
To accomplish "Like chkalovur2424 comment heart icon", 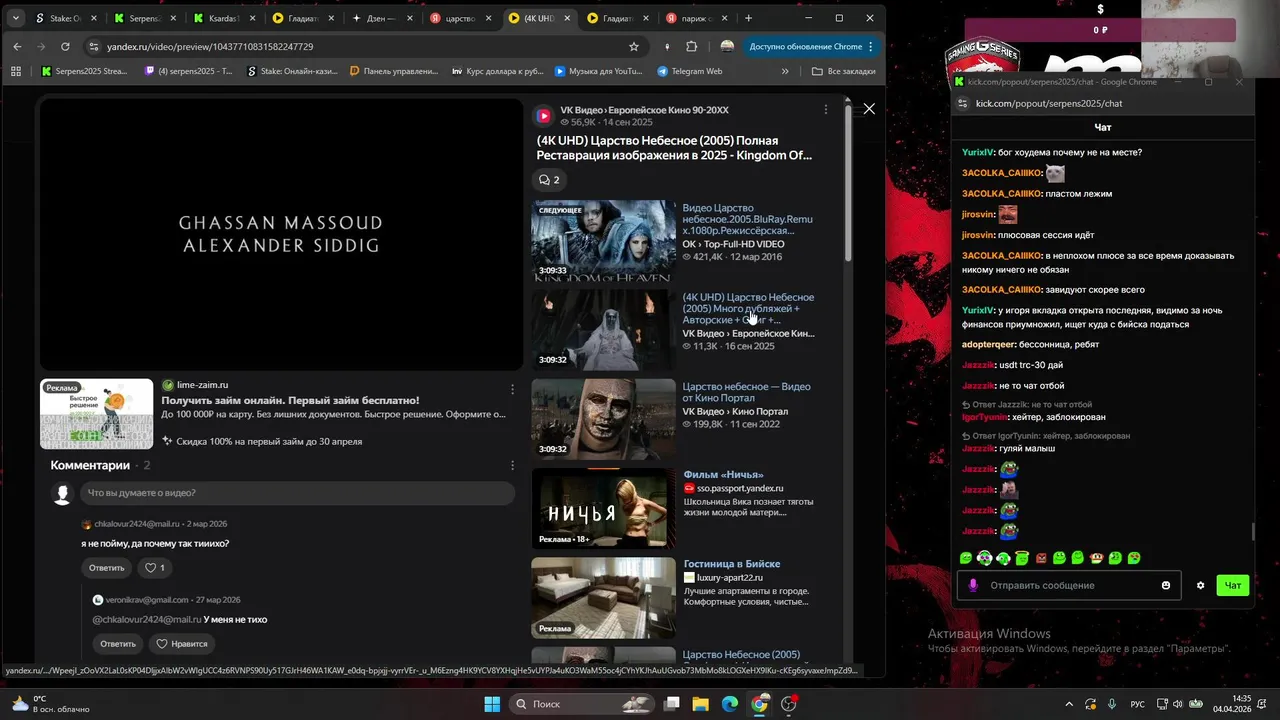I will tap(154, 568).
